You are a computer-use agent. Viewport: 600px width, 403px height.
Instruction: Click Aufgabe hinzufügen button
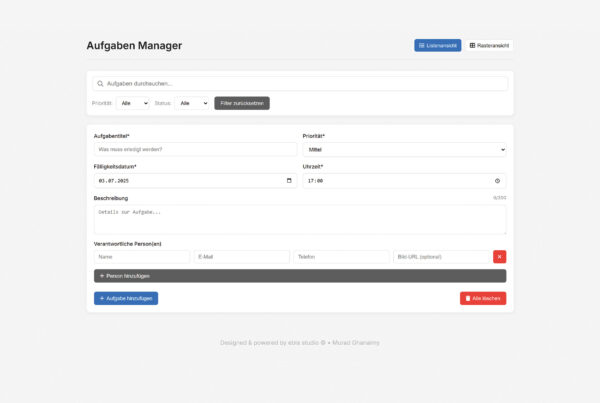(126, 299)
